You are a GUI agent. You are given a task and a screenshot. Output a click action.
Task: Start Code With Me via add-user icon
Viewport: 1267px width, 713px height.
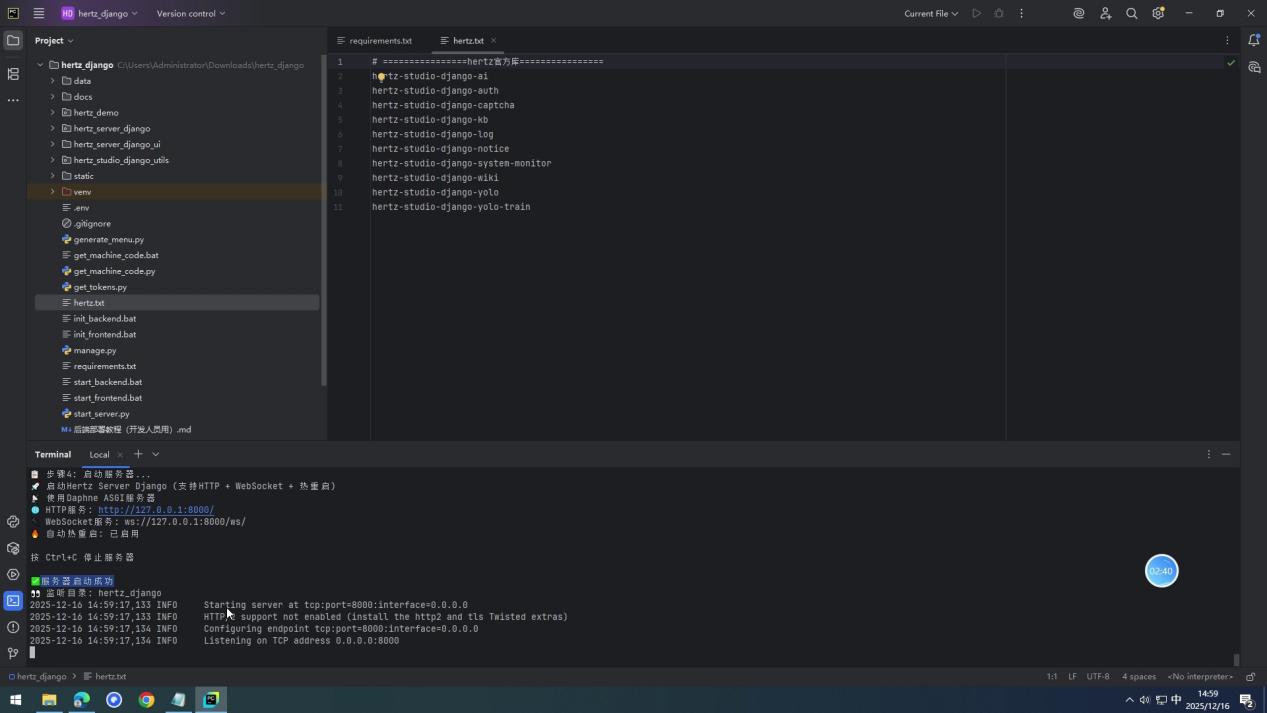(x=1105, y=13)
